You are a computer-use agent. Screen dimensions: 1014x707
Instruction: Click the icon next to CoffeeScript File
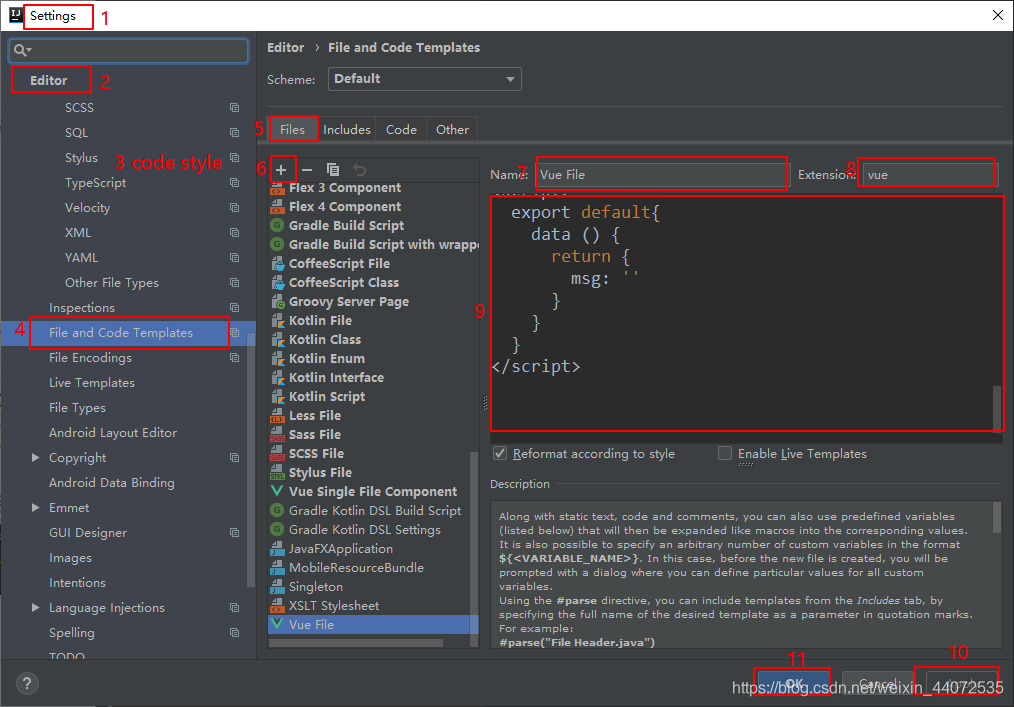[x=277, y=264]
